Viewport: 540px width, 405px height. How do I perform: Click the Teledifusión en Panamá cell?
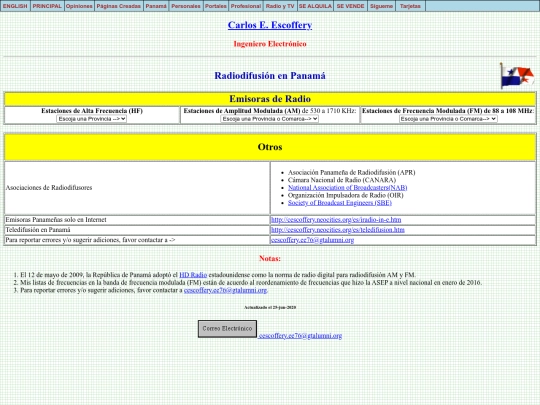click(x=137, y=230)
